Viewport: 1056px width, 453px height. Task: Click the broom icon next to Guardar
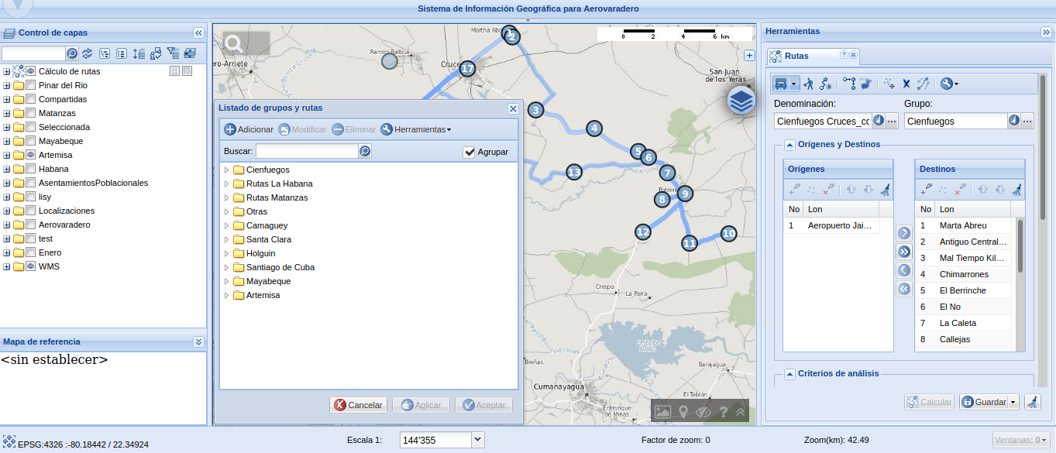(1032, 402)
